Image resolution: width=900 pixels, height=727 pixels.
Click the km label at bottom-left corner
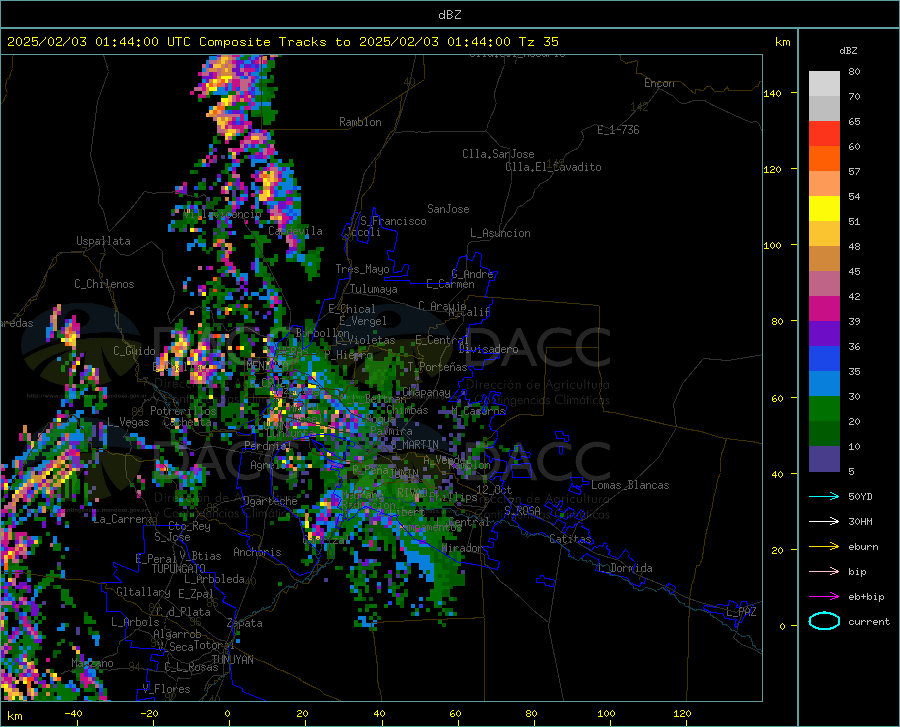(x=15, y=716)
